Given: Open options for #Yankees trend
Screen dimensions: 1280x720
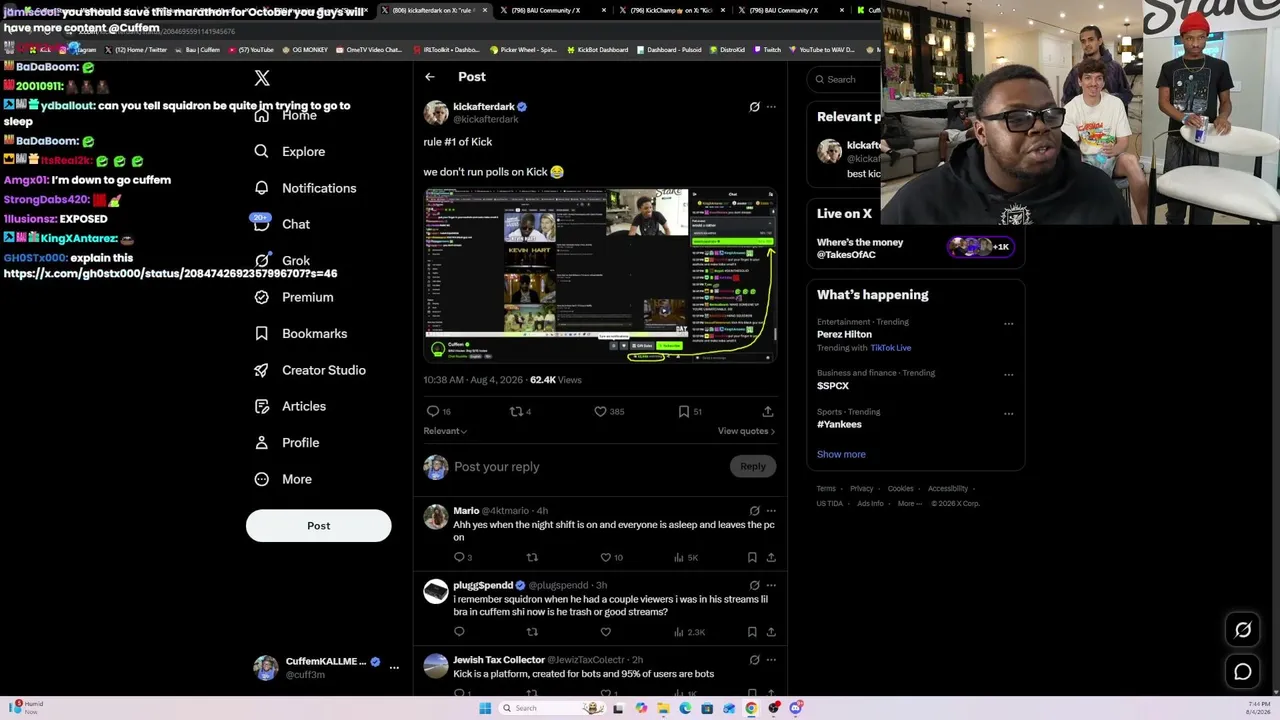Looking at the screenshot, I should click(x=1008, y=414).
